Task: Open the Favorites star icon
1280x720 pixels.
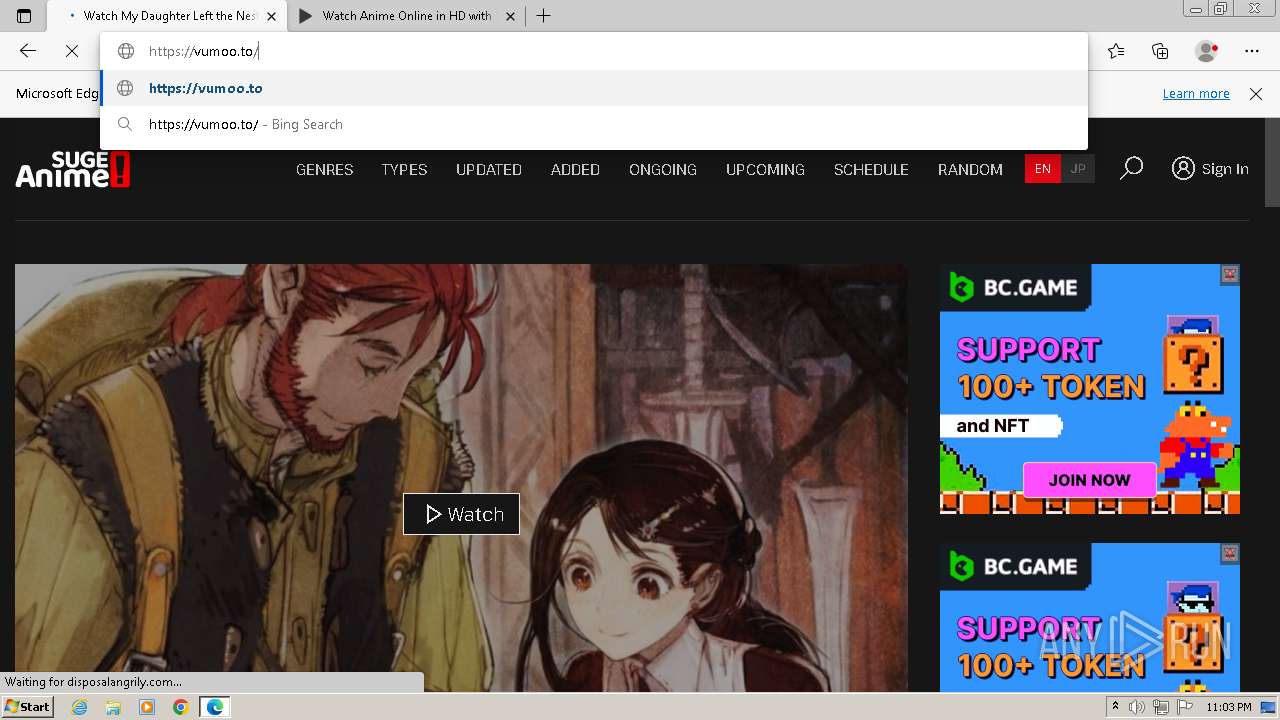Action: point(1116,51)
